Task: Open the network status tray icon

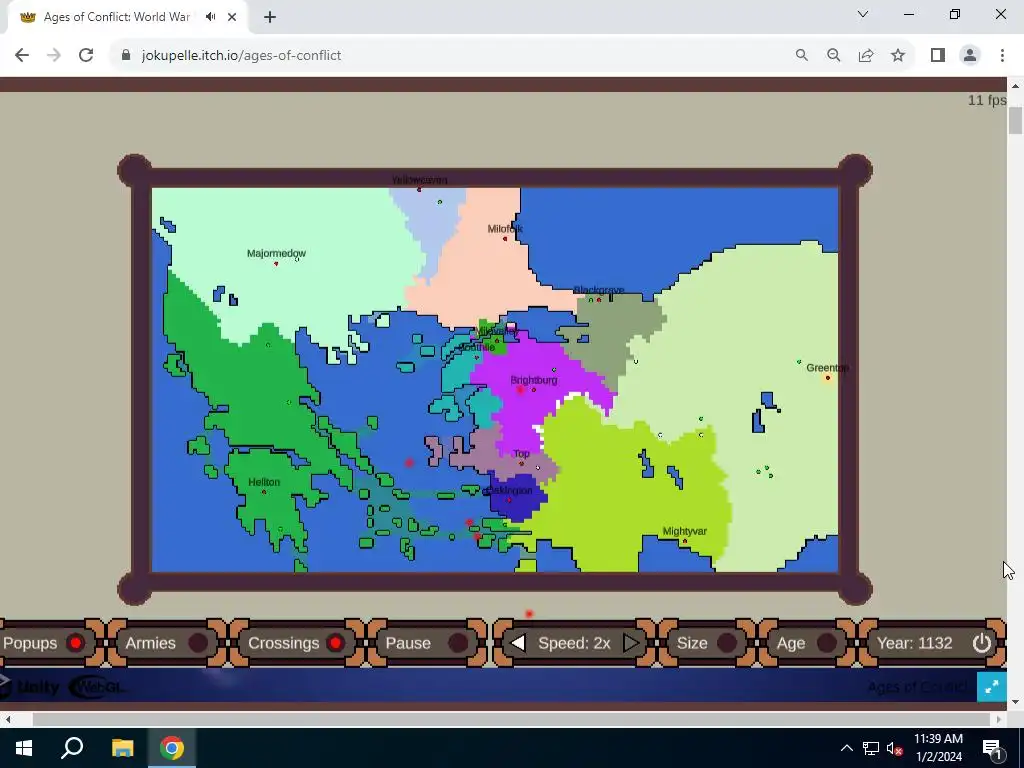Action: (x=871, y=748)
